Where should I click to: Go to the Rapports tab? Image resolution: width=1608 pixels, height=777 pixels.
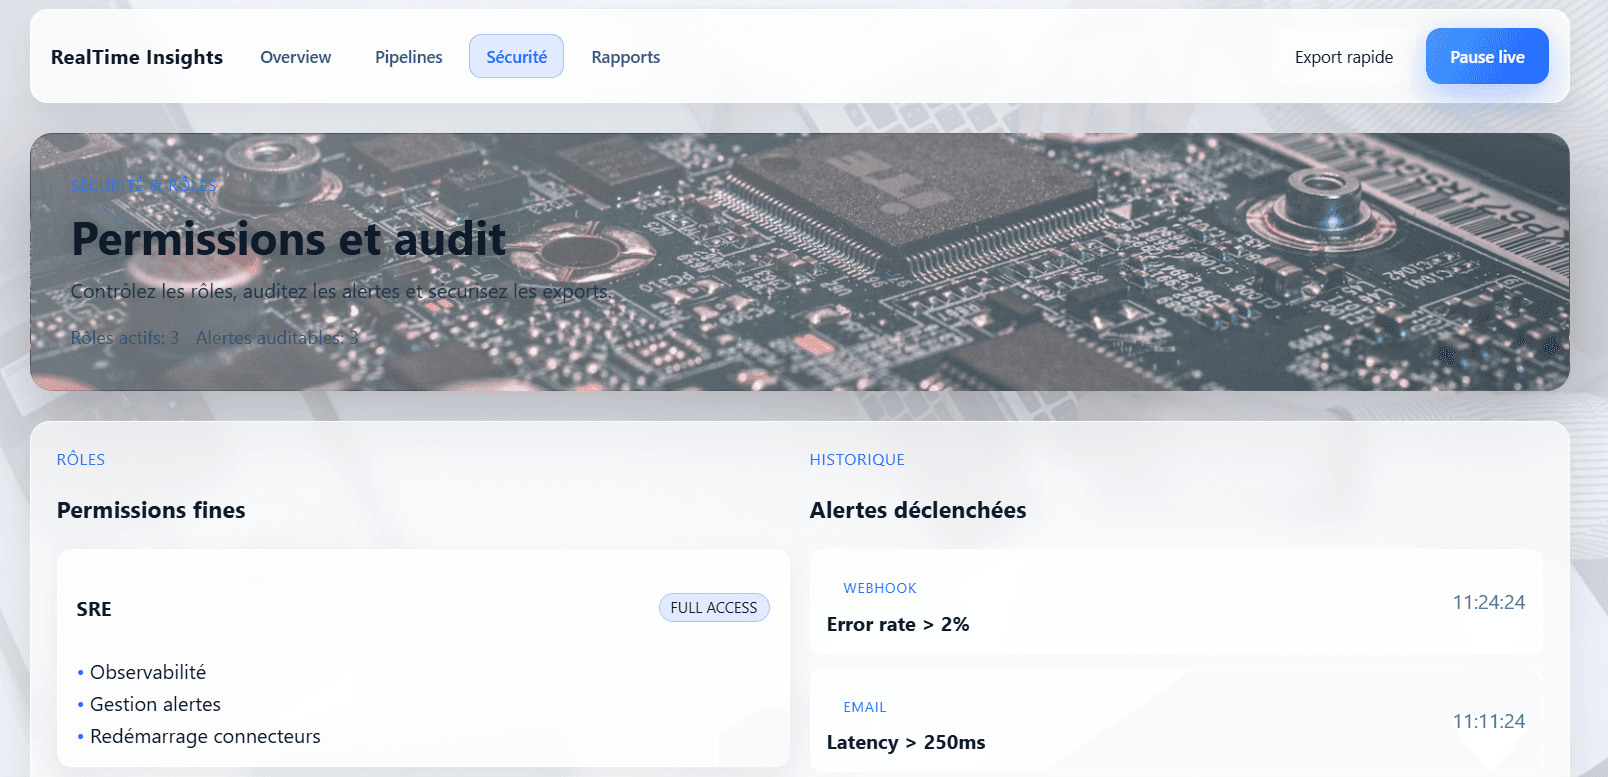(625, 57)
